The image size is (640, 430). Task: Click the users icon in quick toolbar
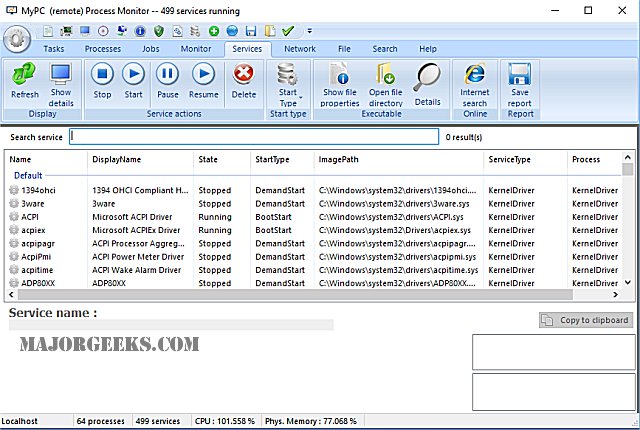pos(122,31)
